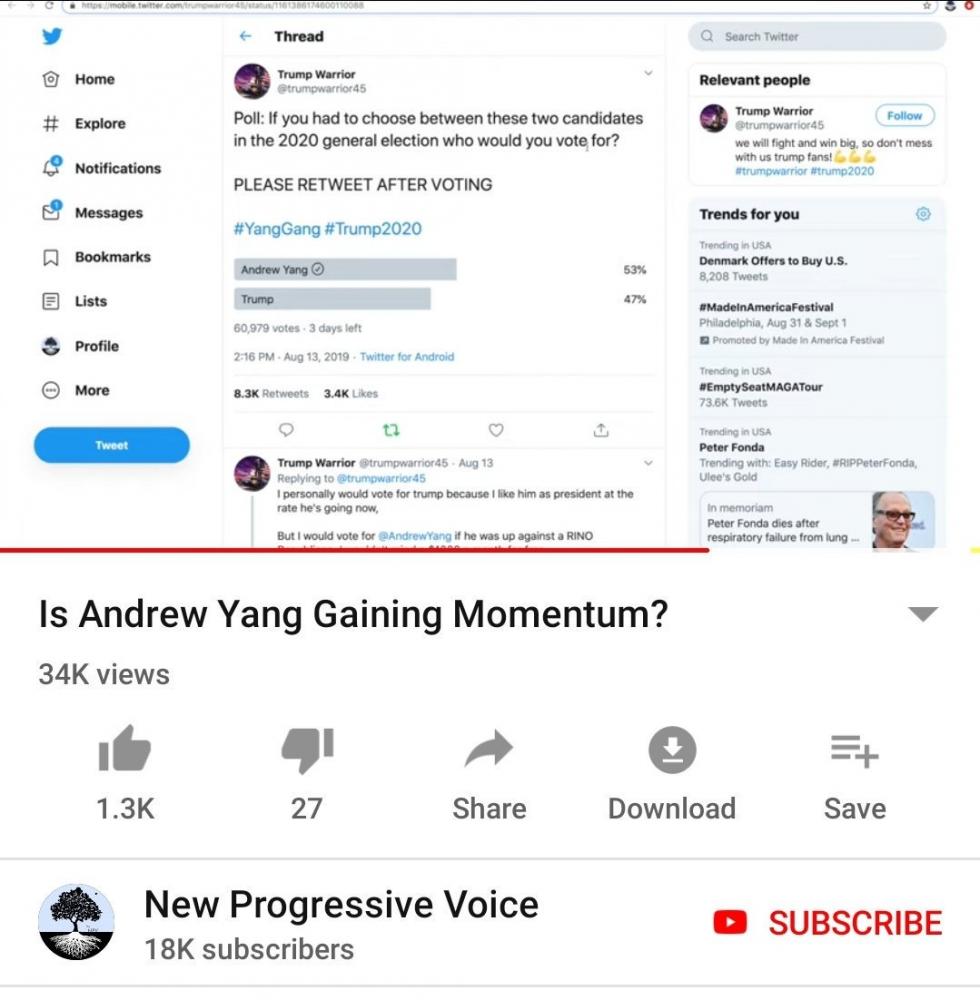Subscribe to New Progressive Voice

pos(828,922)
